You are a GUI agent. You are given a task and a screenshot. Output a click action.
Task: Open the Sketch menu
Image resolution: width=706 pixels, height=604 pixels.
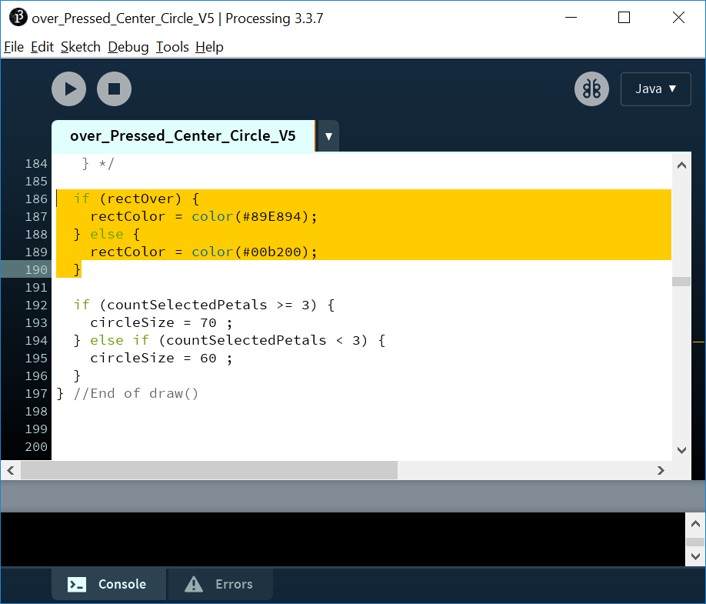tap(81, 47)
